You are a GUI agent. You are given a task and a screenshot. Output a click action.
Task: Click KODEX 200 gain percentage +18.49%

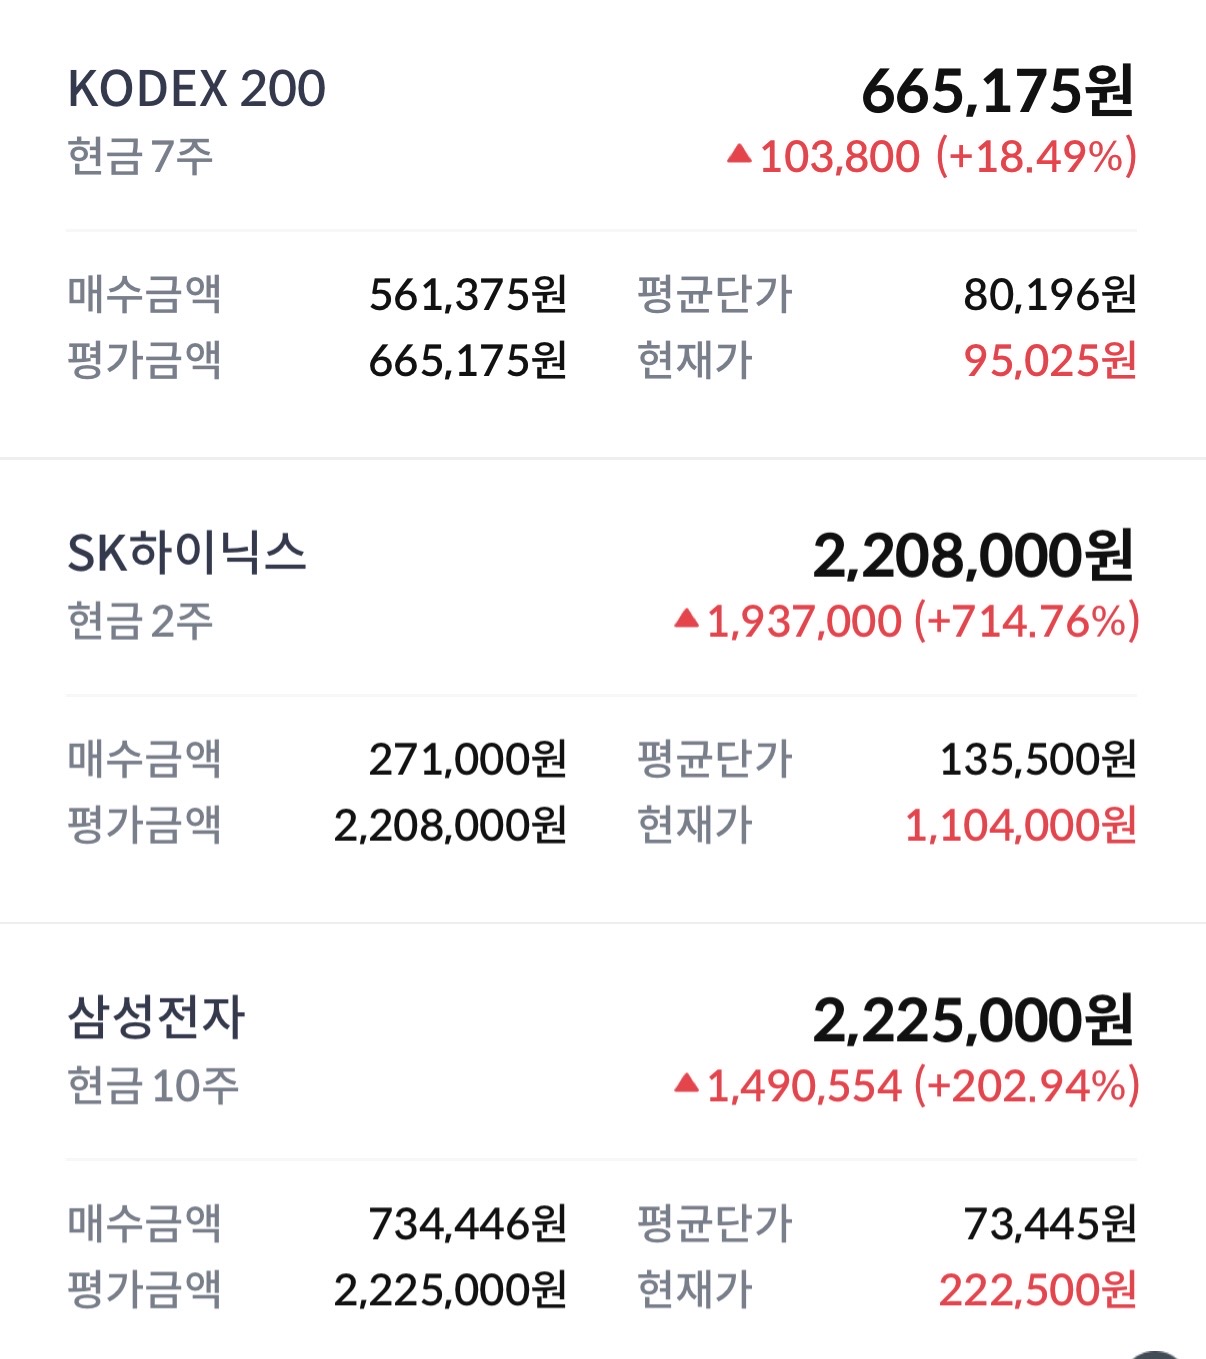(1036, 157)
